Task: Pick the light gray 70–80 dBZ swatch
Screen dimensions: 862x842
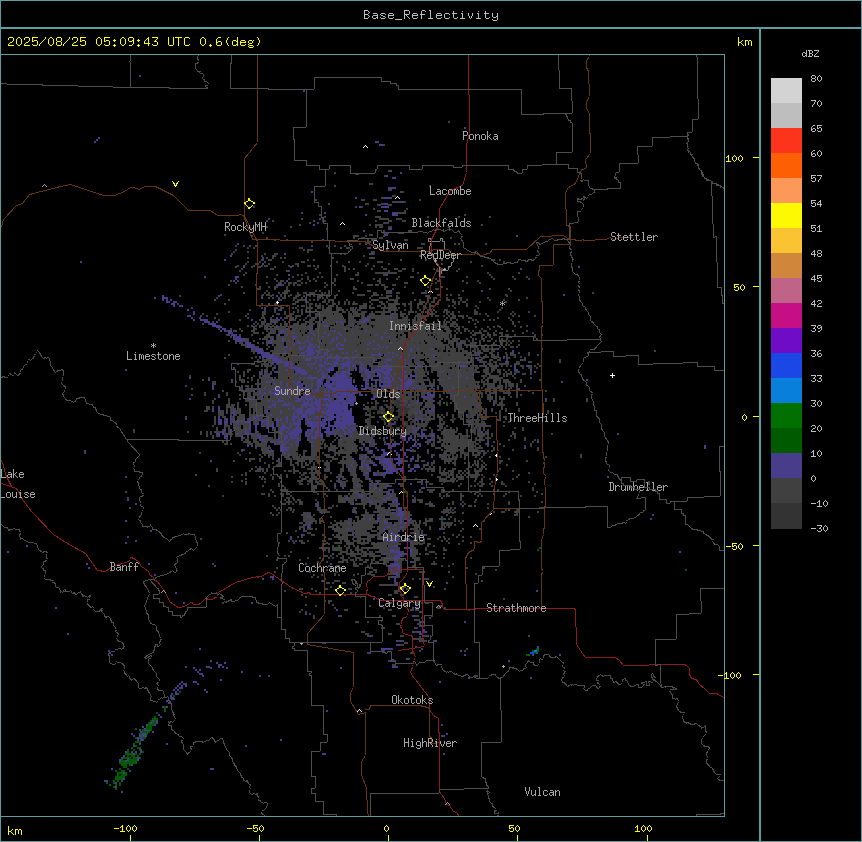Action: tap(786, 91)
